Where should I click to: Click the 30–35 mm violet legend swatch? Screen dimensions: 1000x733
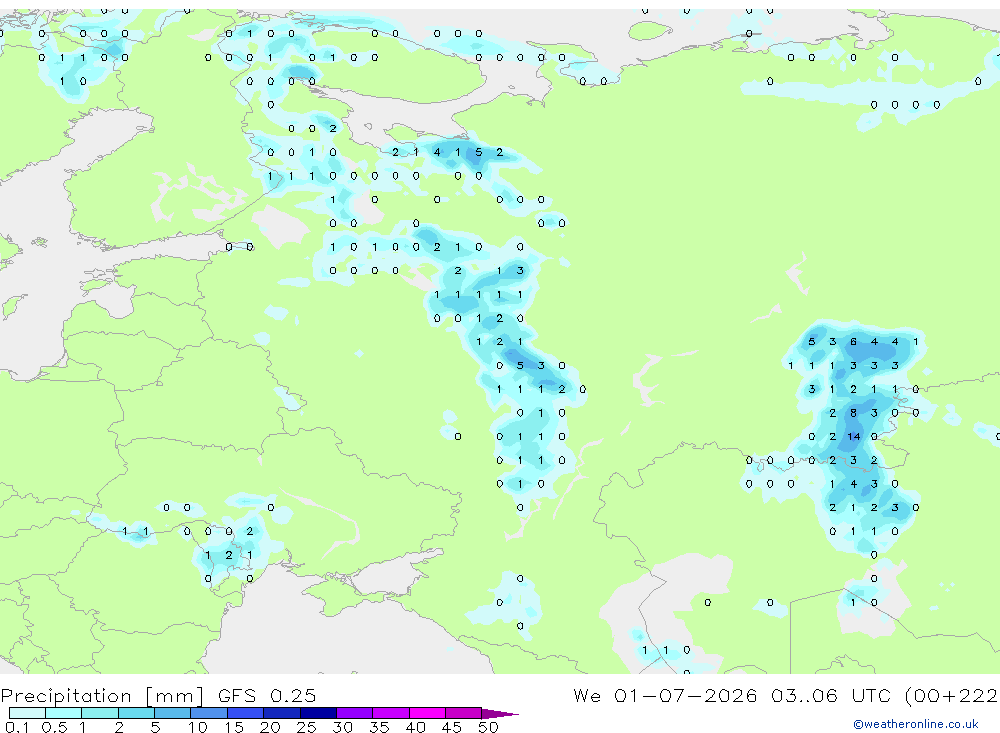click(355, 713)
